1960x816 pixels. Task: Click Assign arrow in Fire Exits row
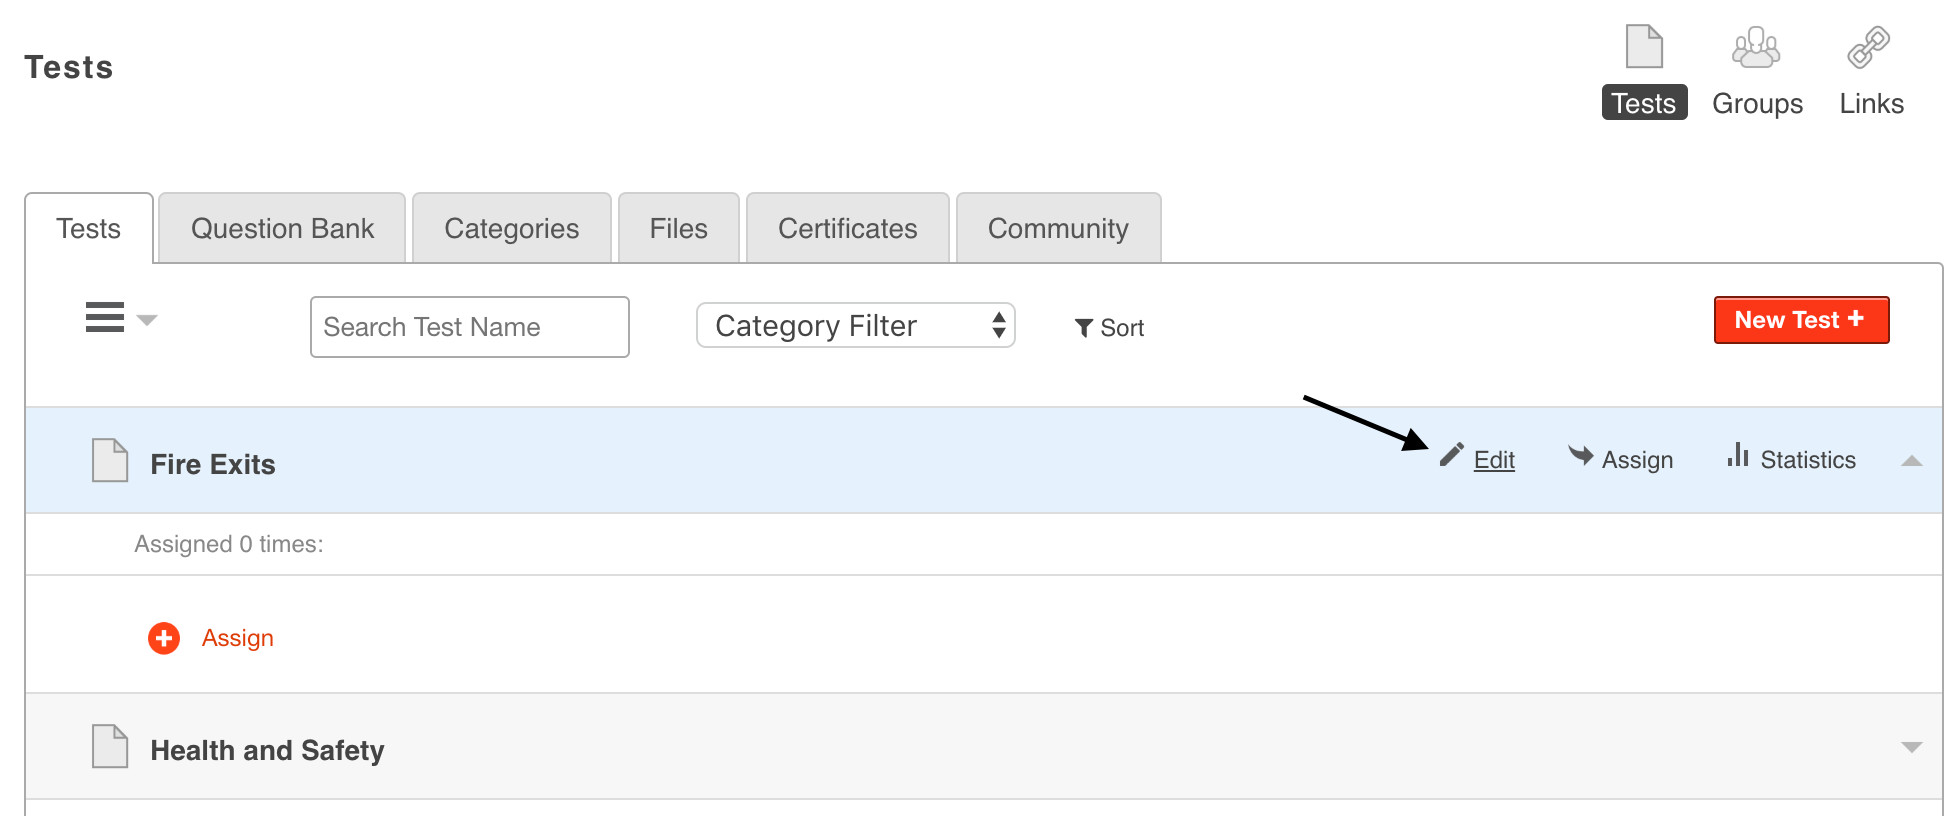[1581, 456]
